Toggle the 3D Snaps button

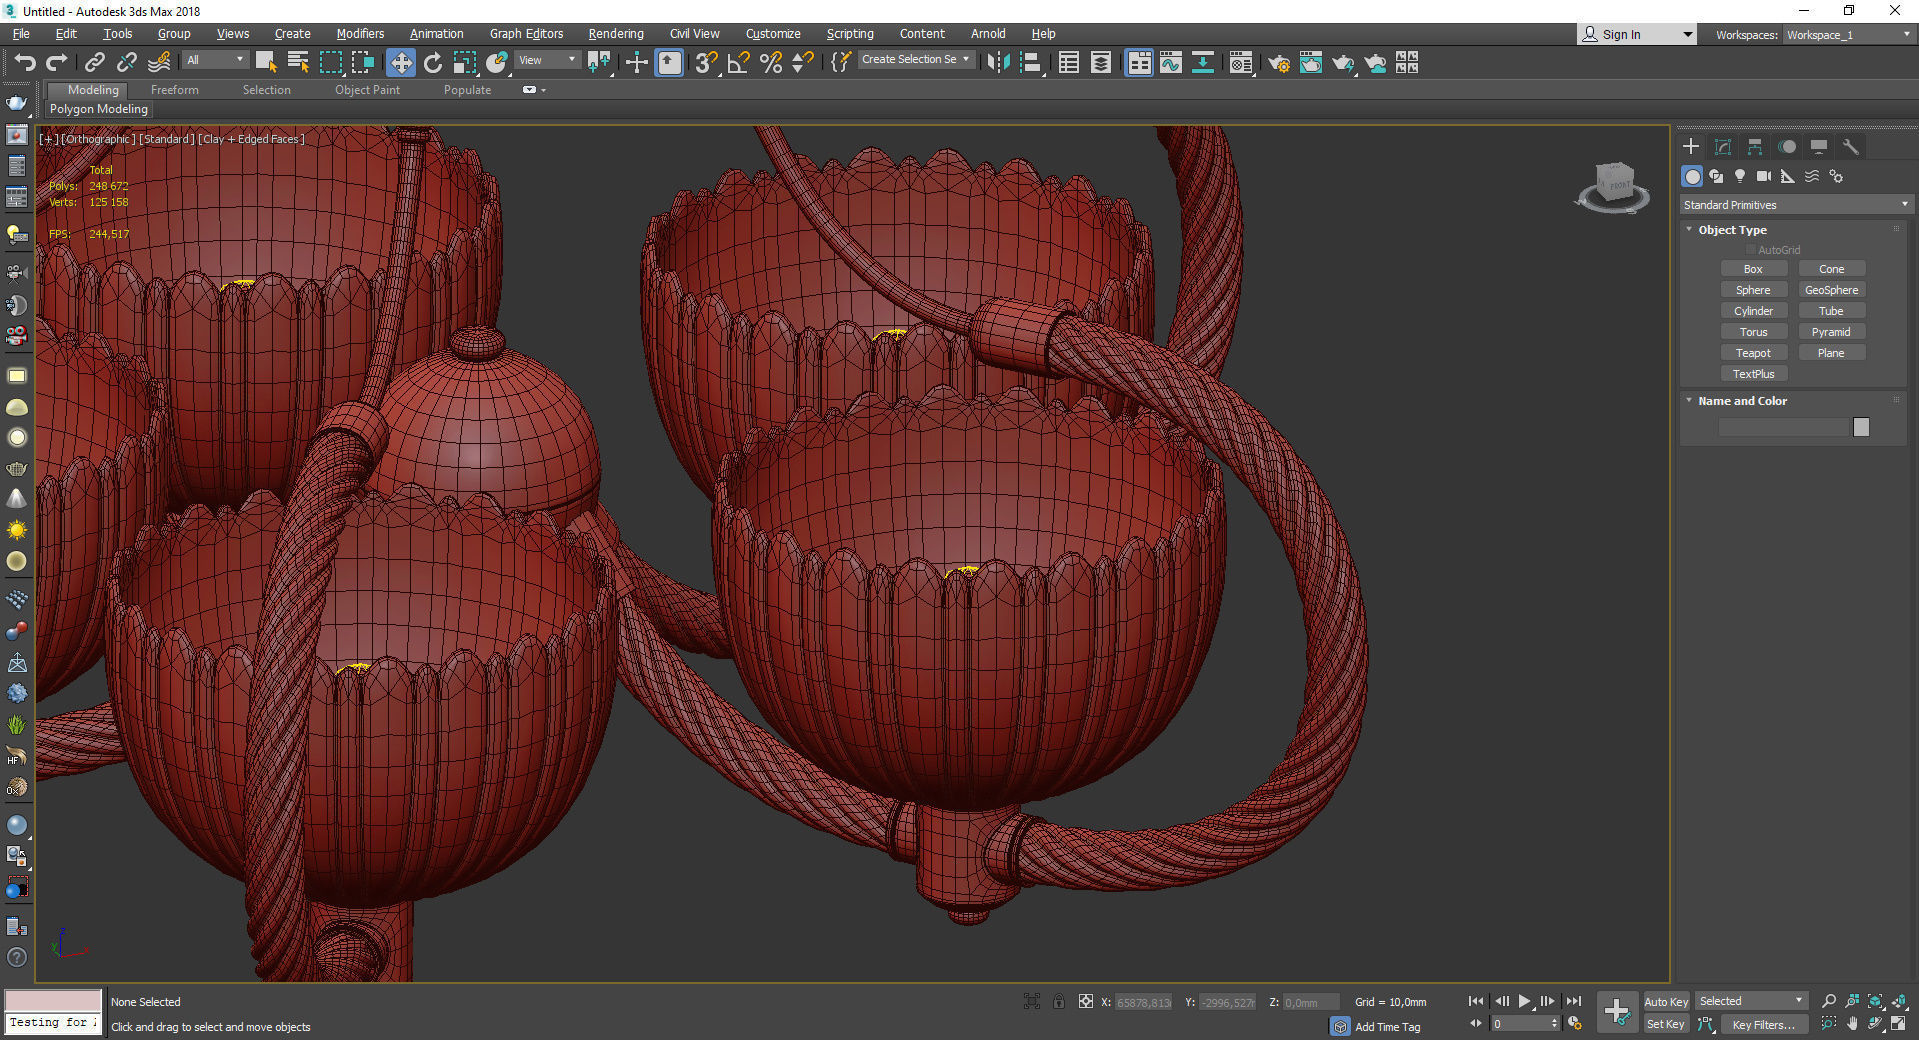[x=706, y=63]
